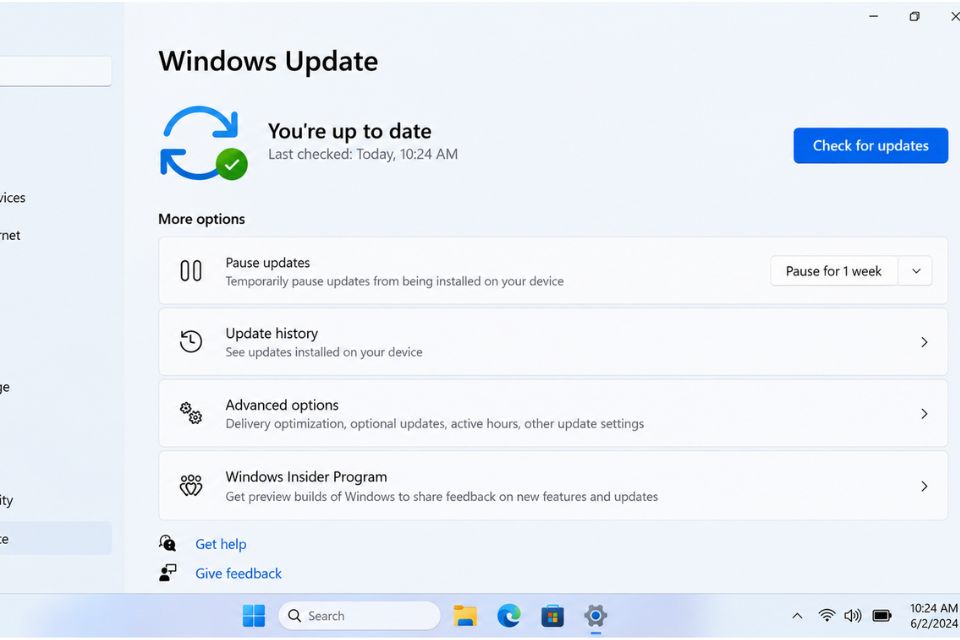This screenshot has width=960, height=640.
Task: Open Windows Insider Program chevron
Action: click(924, 486)
